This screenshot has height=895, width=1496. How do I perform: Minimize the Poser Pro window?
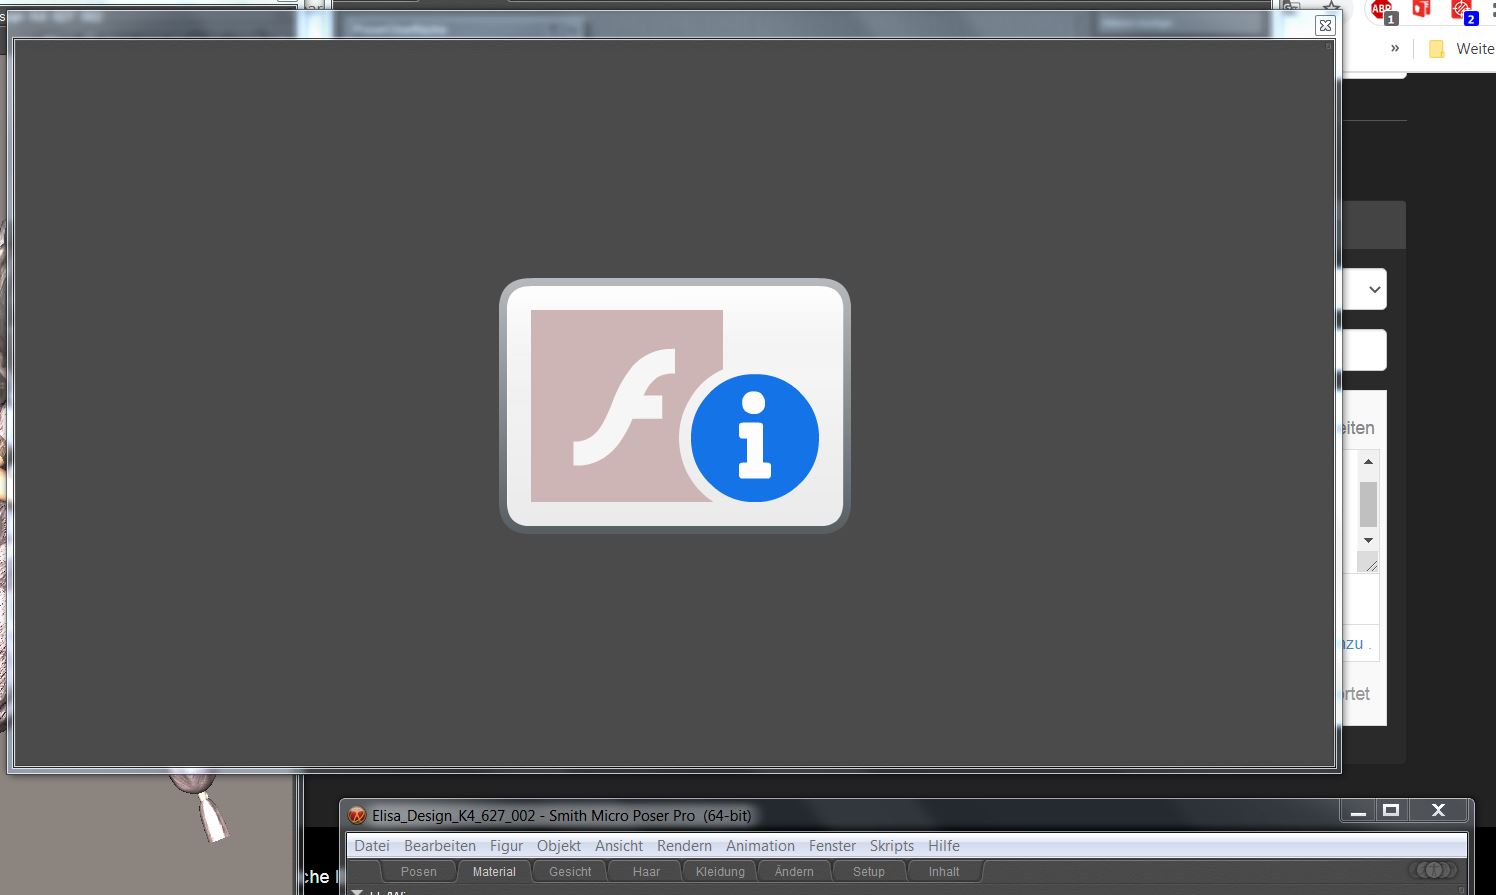click(1357, 811)
